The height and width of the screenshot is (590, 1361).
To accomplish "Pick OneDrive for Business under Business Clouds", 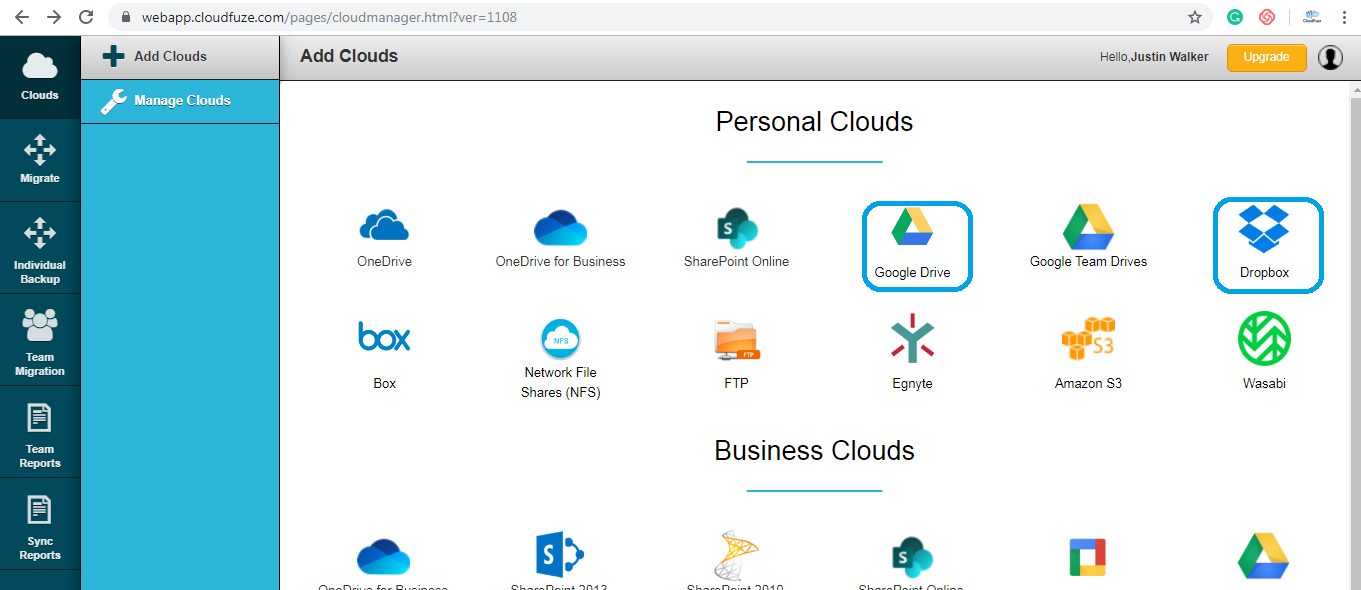I will (383, 564).
